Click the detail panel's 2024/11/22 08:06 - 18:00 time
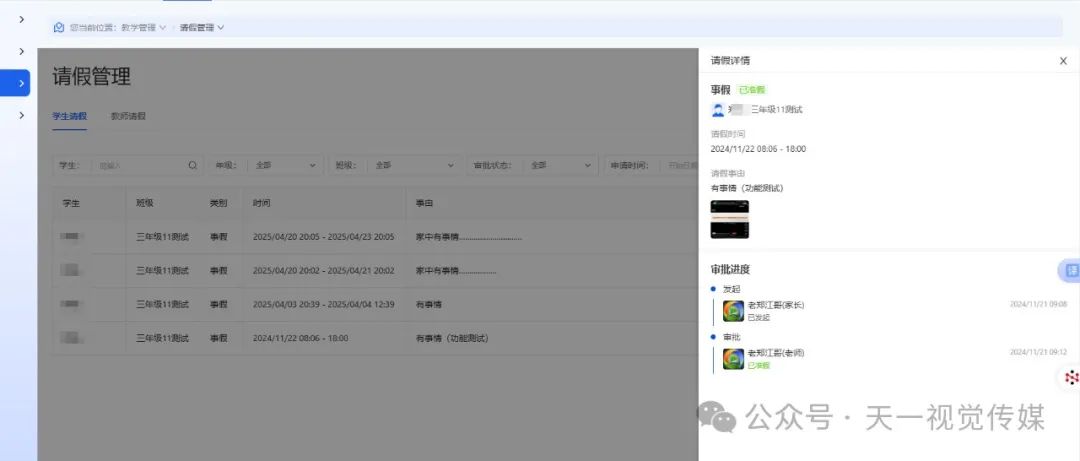 tap(758, 149)
